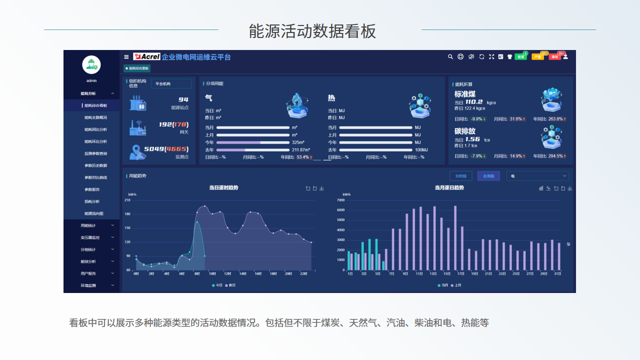Switch 当月逐日趋势 chart to bar view icon
Viewport: 640px width, 360px height.
541,188
